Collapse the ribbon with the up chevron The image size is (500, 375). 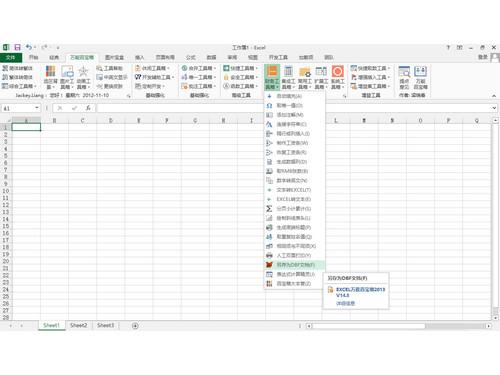click(494, 96)
